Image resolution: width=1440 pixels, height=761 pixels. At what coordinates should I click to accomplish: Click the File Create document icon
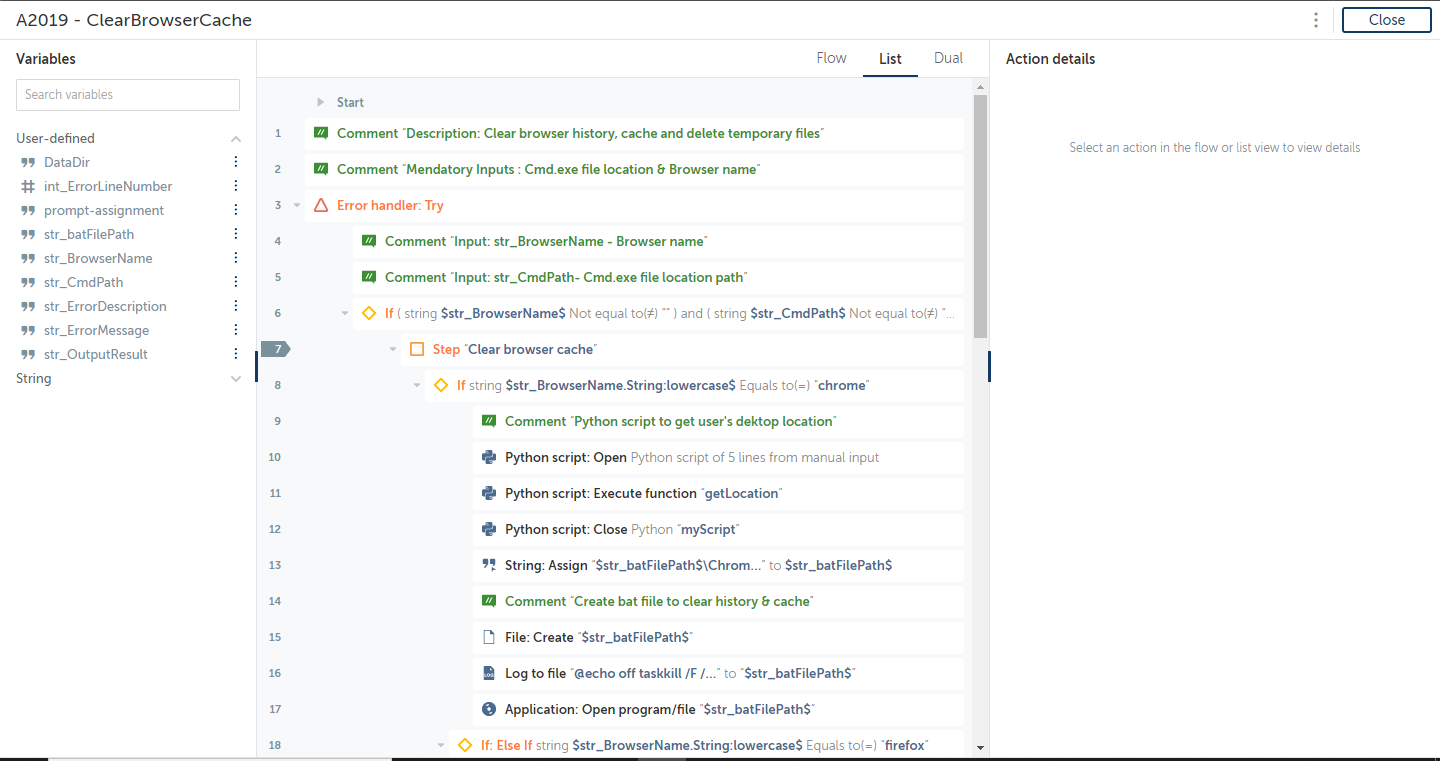tap(489, 637)
